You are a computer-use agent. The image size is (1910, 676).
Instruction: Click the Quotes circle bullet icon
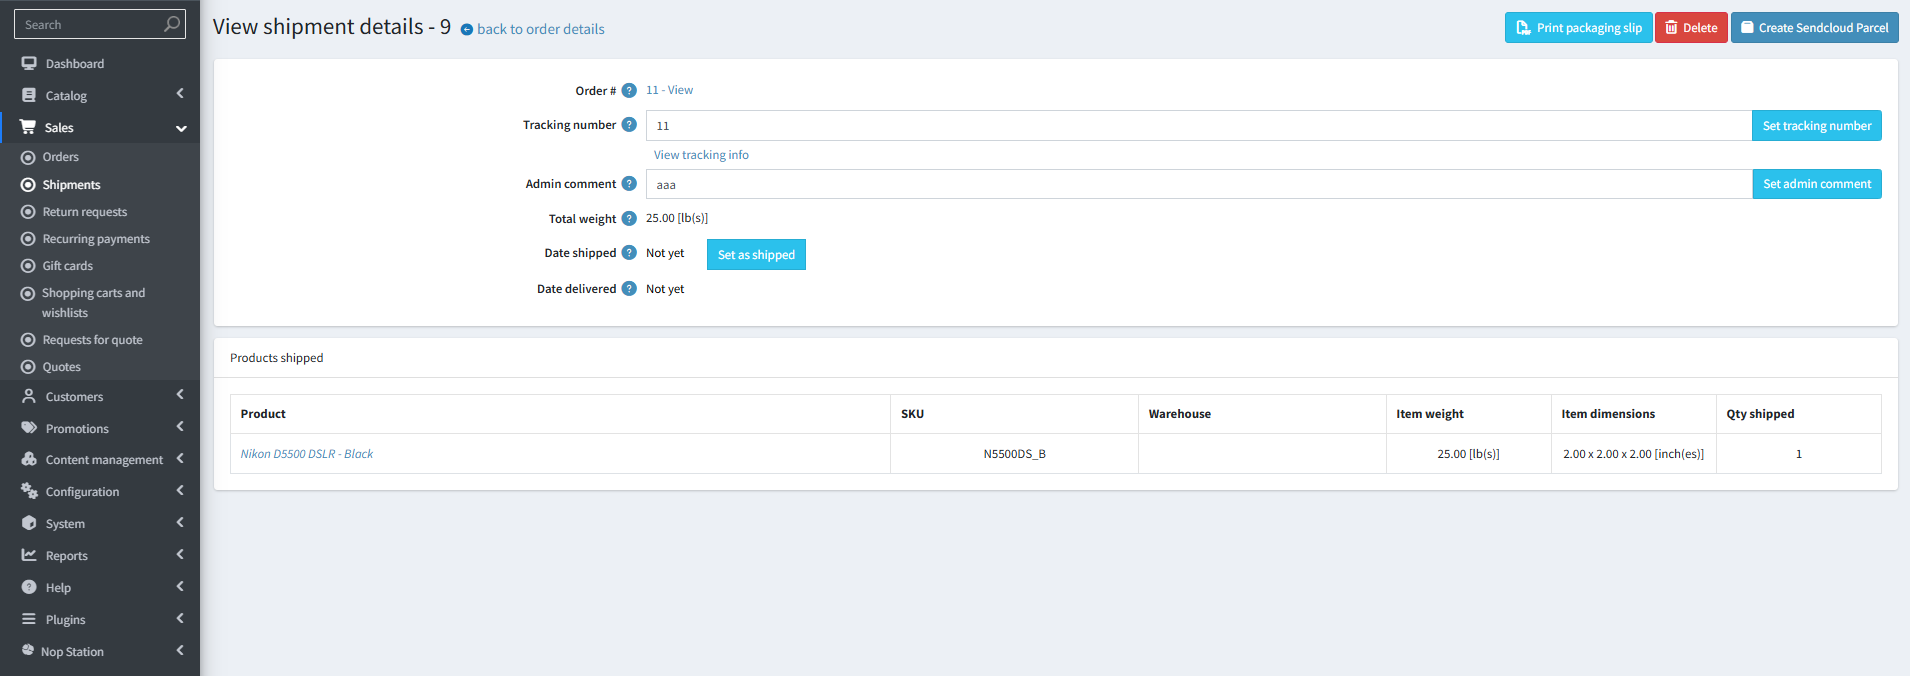pyautogui.click(x=28, y=367)
